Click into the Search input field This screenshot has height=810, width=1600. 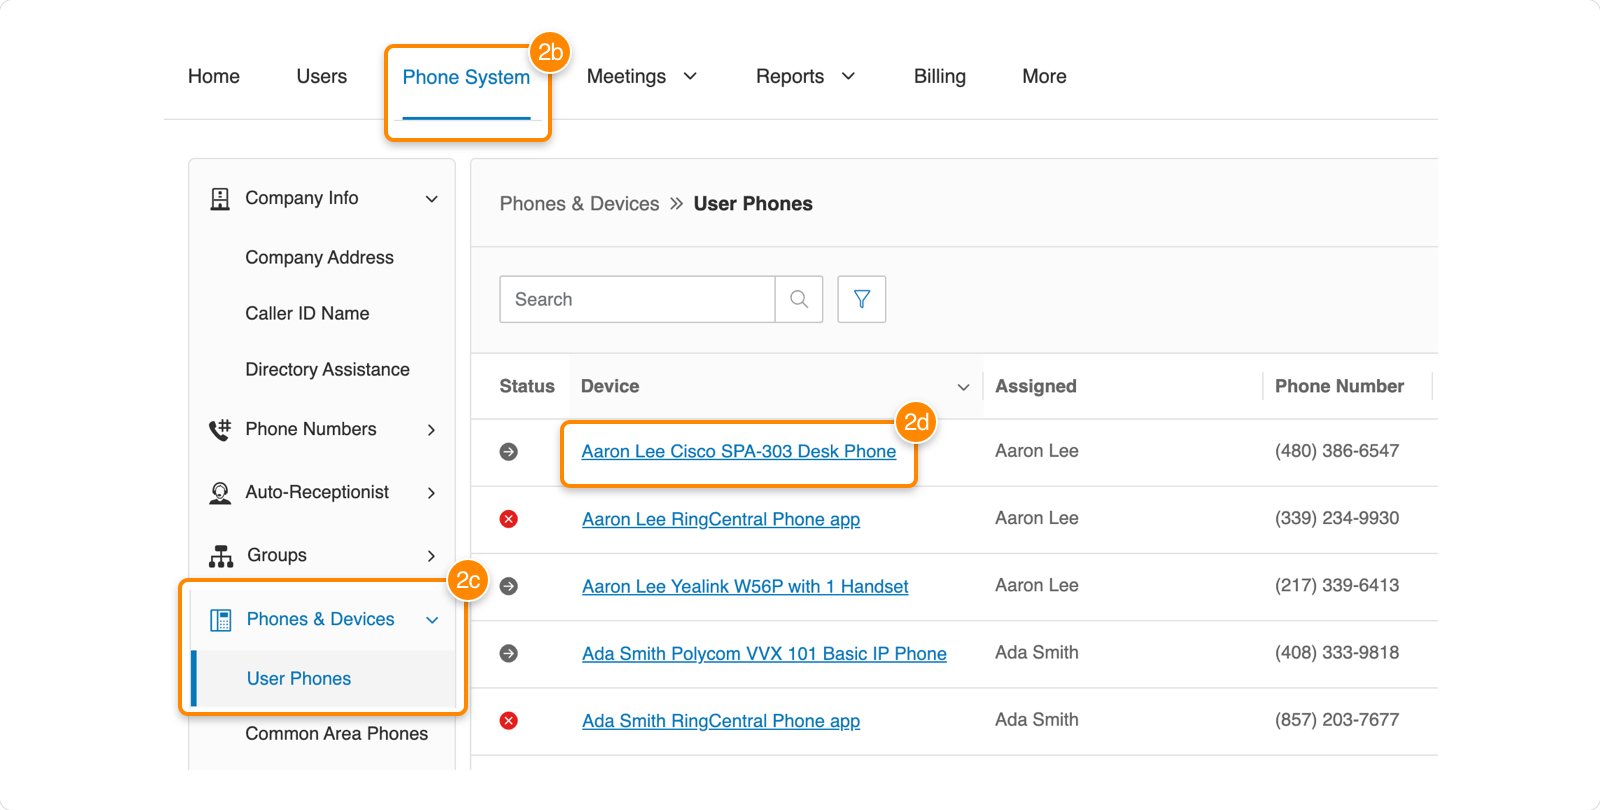tap(637, 299)
